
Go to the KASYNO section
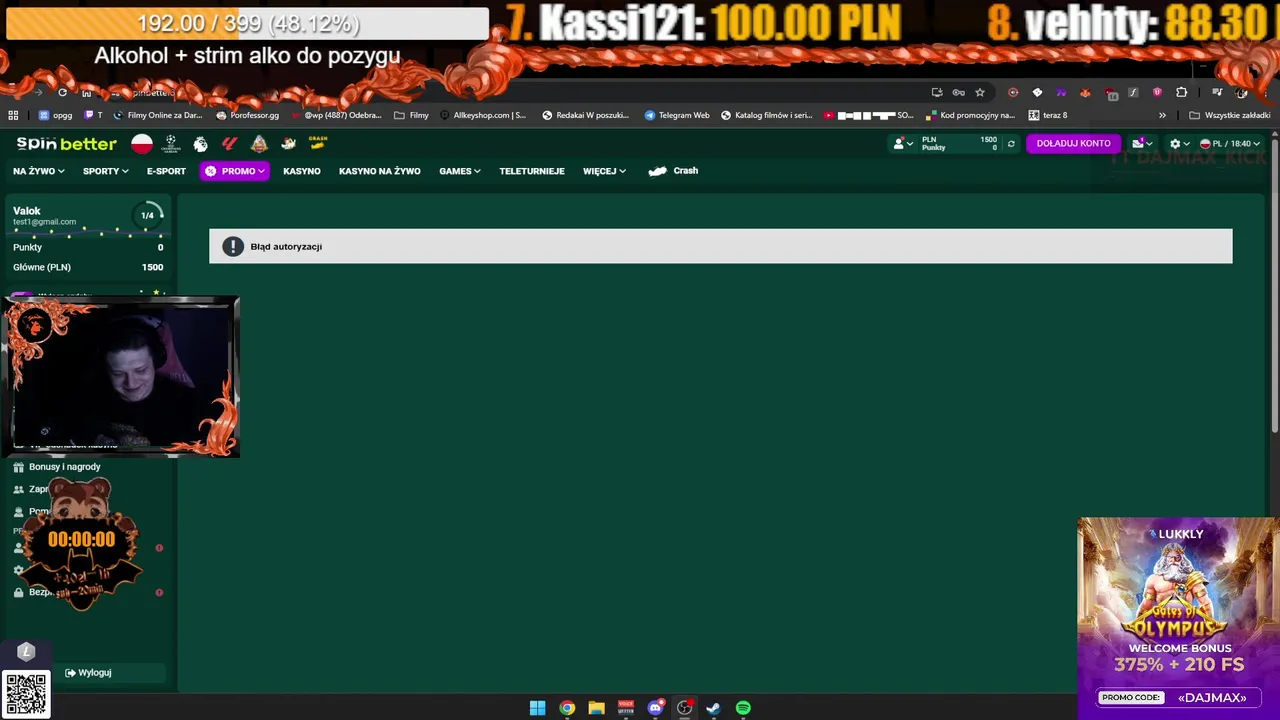(302, 171)
